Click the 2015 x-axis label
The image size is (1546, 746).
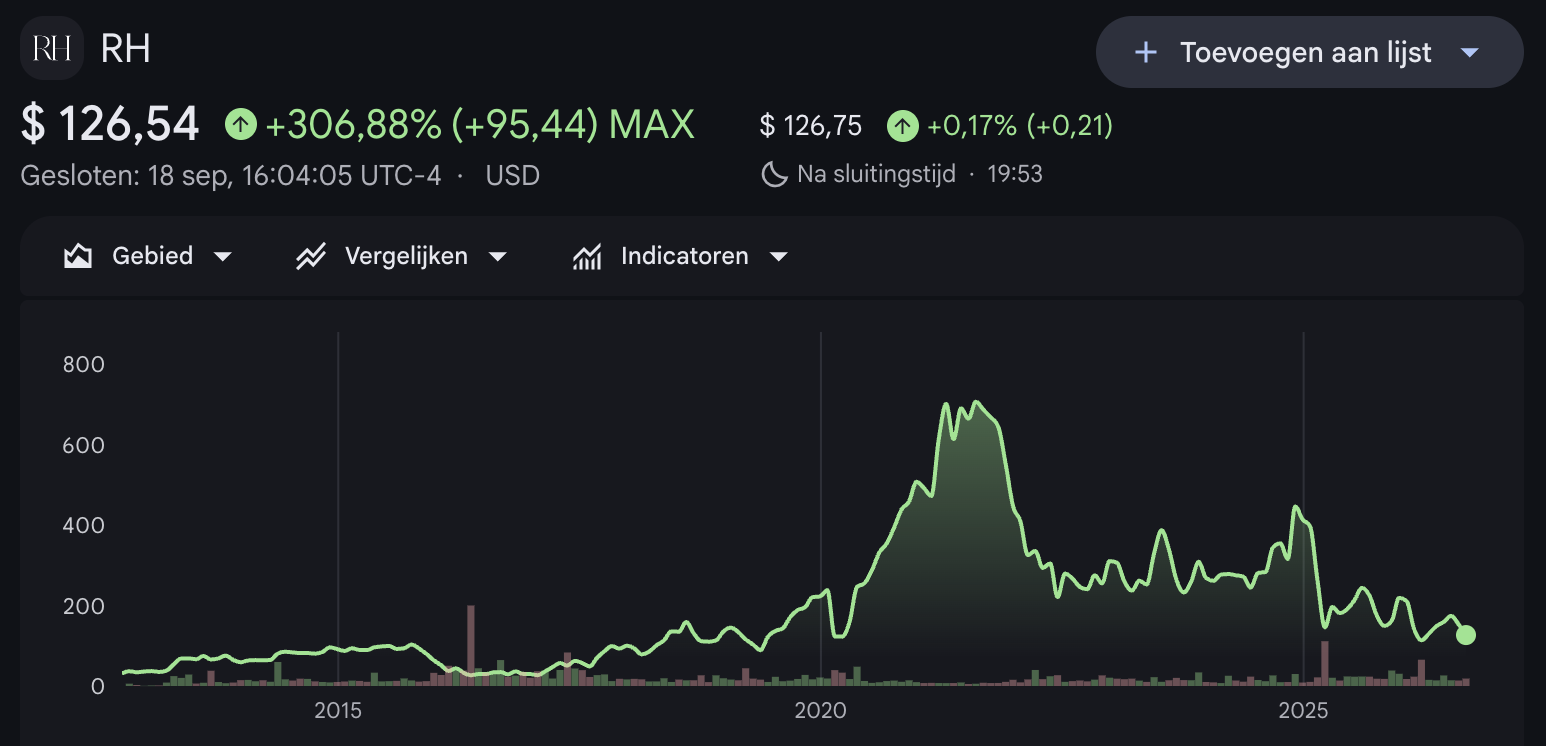tap(338, 711)
